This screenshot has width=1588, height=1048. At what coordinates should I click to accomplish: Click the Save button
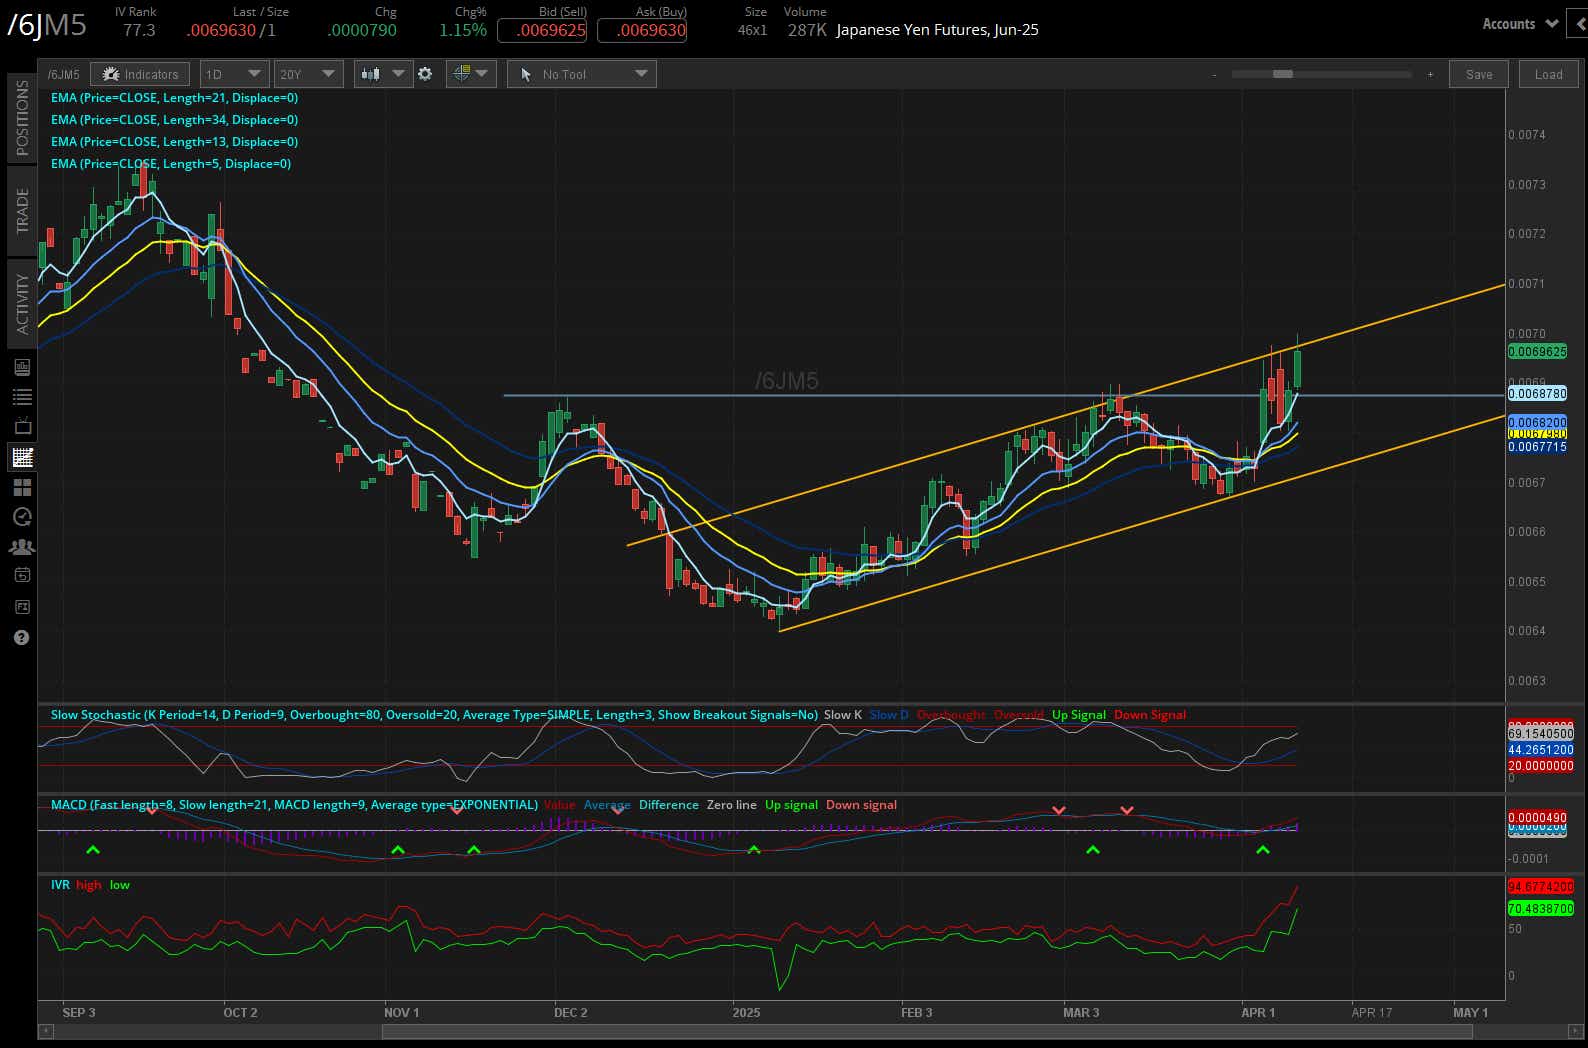click(1479, 74)
